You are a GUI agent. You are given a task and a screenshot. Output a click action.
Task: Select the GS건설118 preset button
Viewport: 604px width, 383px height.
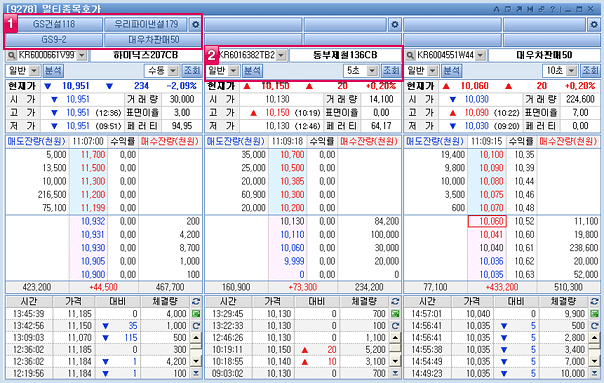coord(54,25)
